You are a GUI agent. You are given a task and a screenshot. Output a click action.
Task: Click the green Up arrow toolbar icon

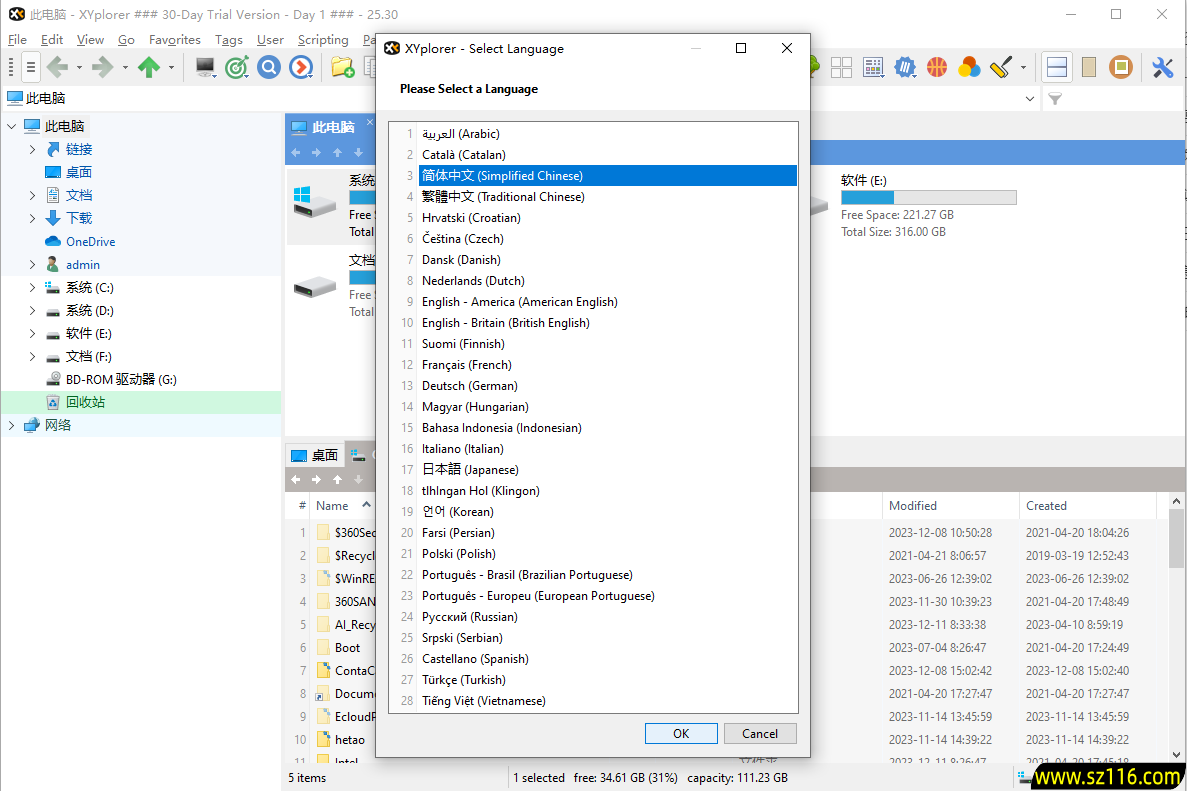click(149, 67)
